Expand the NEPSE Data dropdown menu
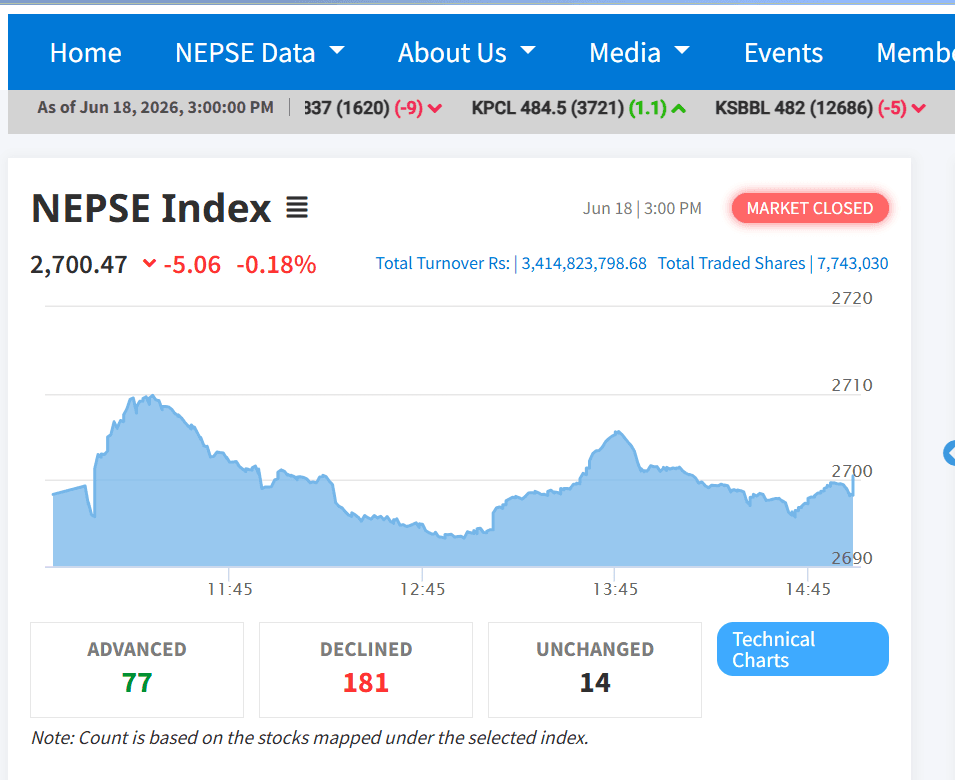The height and width of the screenshot is (780, 955). [259, 53]
